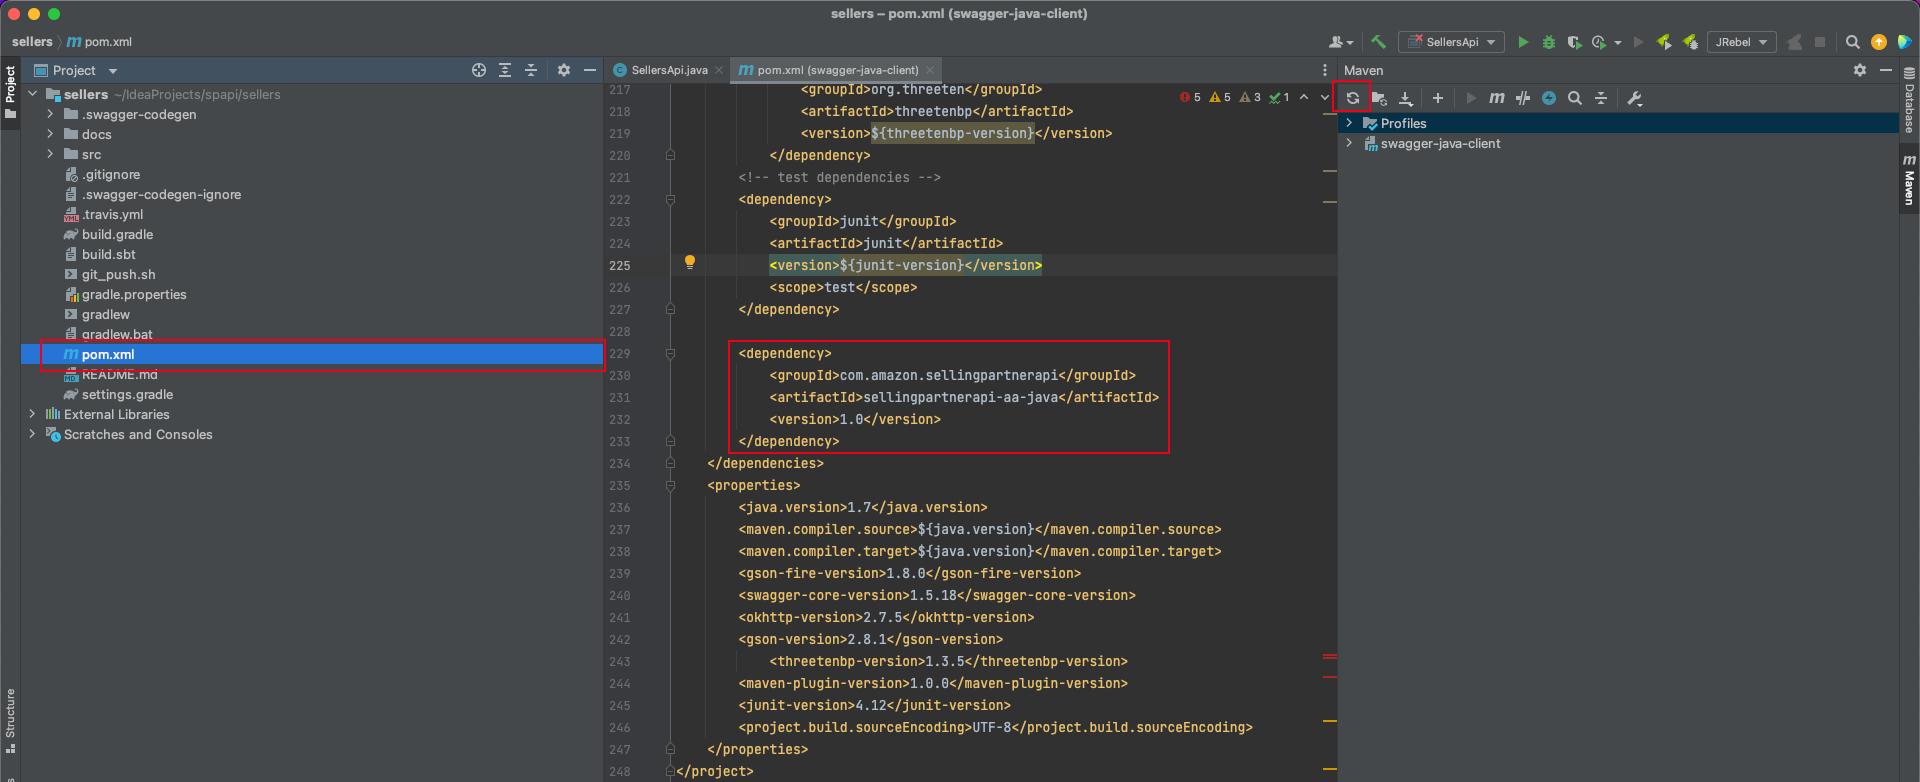Click the Profile run icon
The image size is (1920, 782).
click(x=1599, y=42)
